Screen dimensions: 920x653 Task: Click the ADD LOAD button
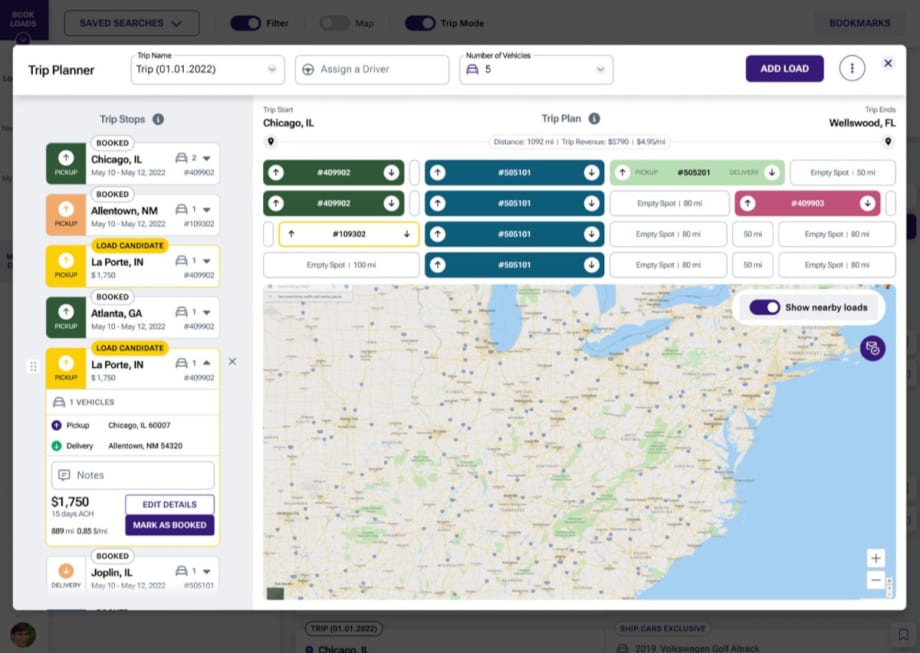(785, 67)
